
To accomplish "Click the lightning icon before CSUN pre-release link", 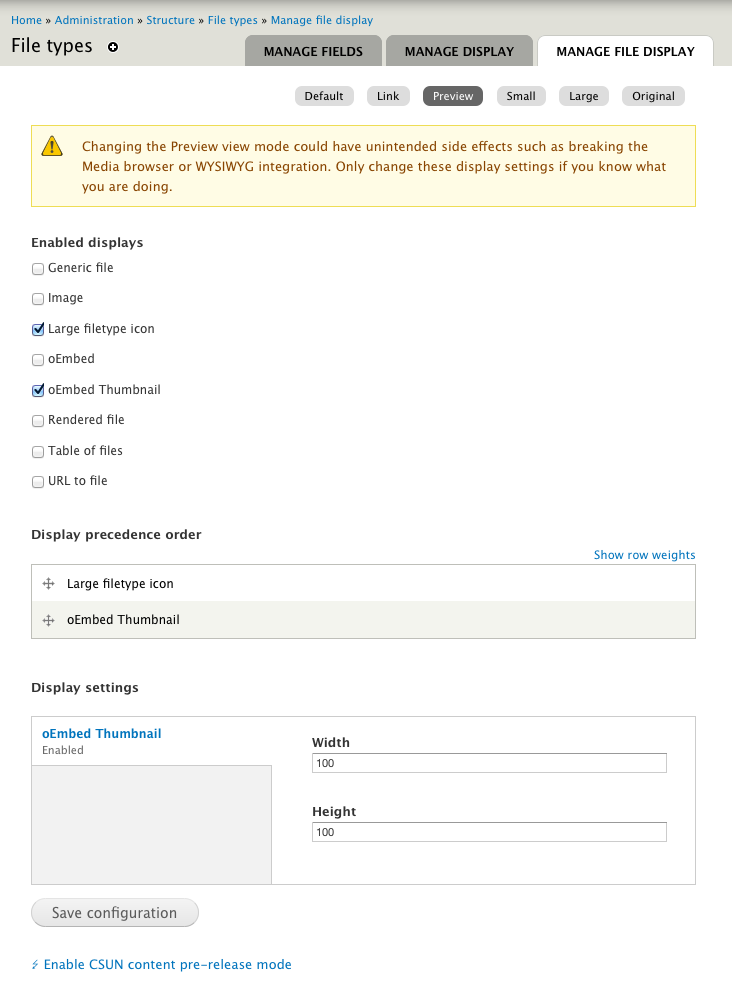I will pos(35,964).
